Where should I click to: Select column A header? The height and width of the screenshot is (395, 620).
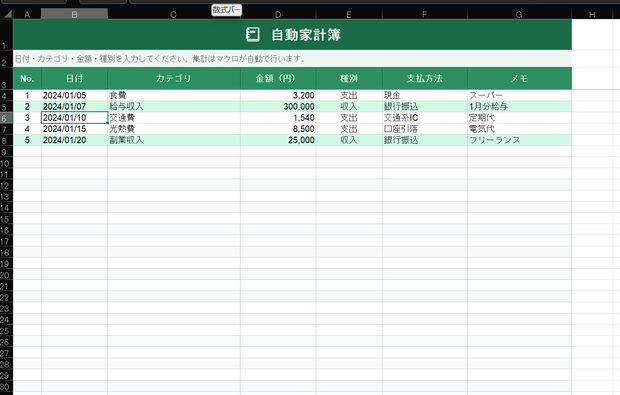pos(27,15)
